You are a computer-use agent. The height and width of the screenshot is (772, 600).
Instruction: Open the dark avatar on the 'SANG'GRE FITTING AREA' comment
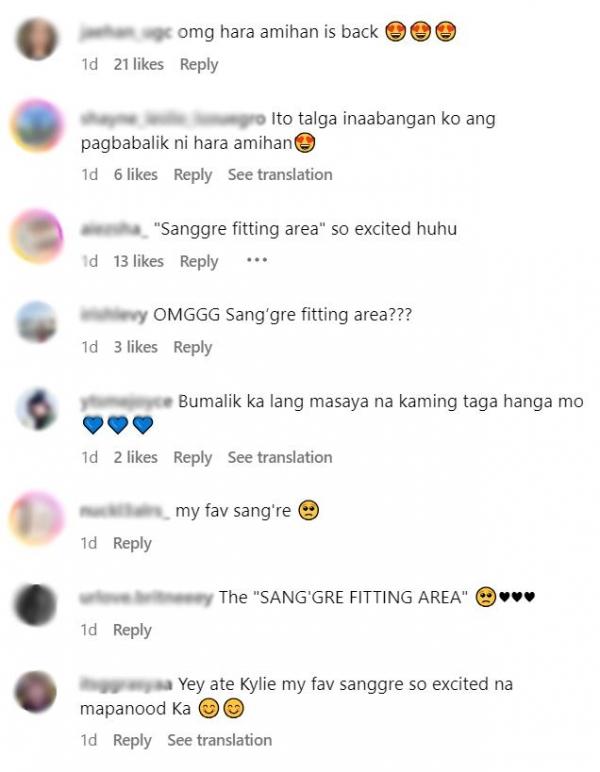(36, 605)
